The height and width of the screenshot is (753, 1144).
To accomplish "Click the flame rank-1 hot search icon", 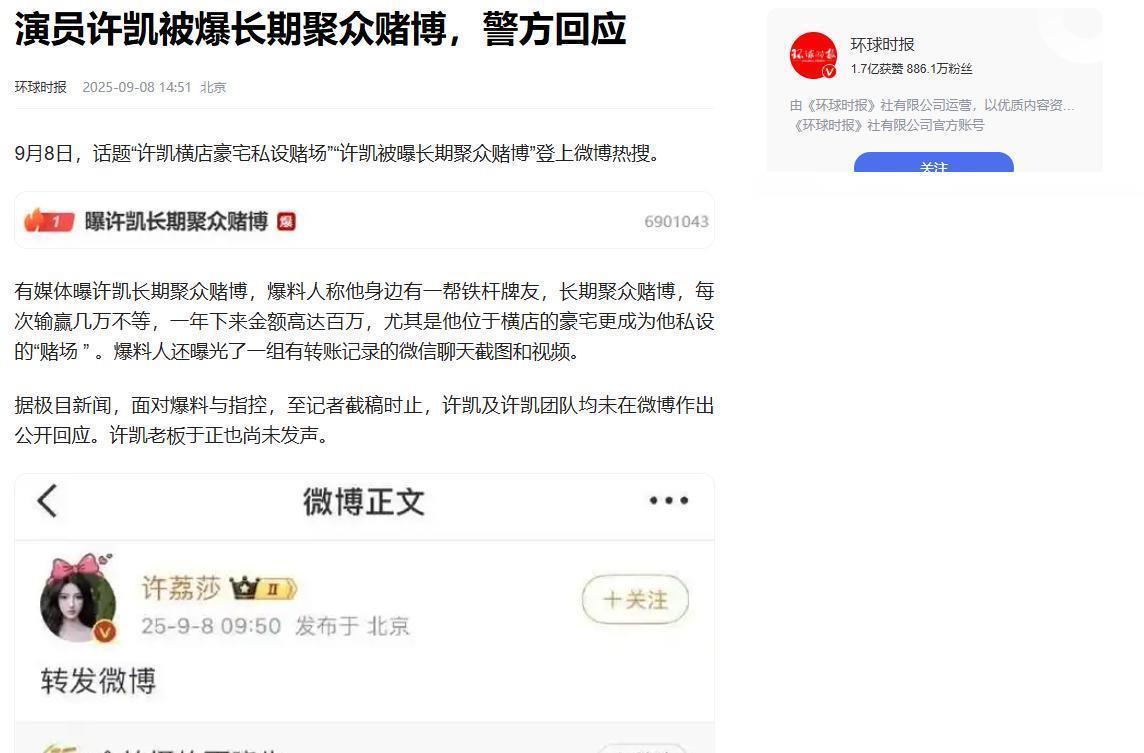I will click(49, 220).
